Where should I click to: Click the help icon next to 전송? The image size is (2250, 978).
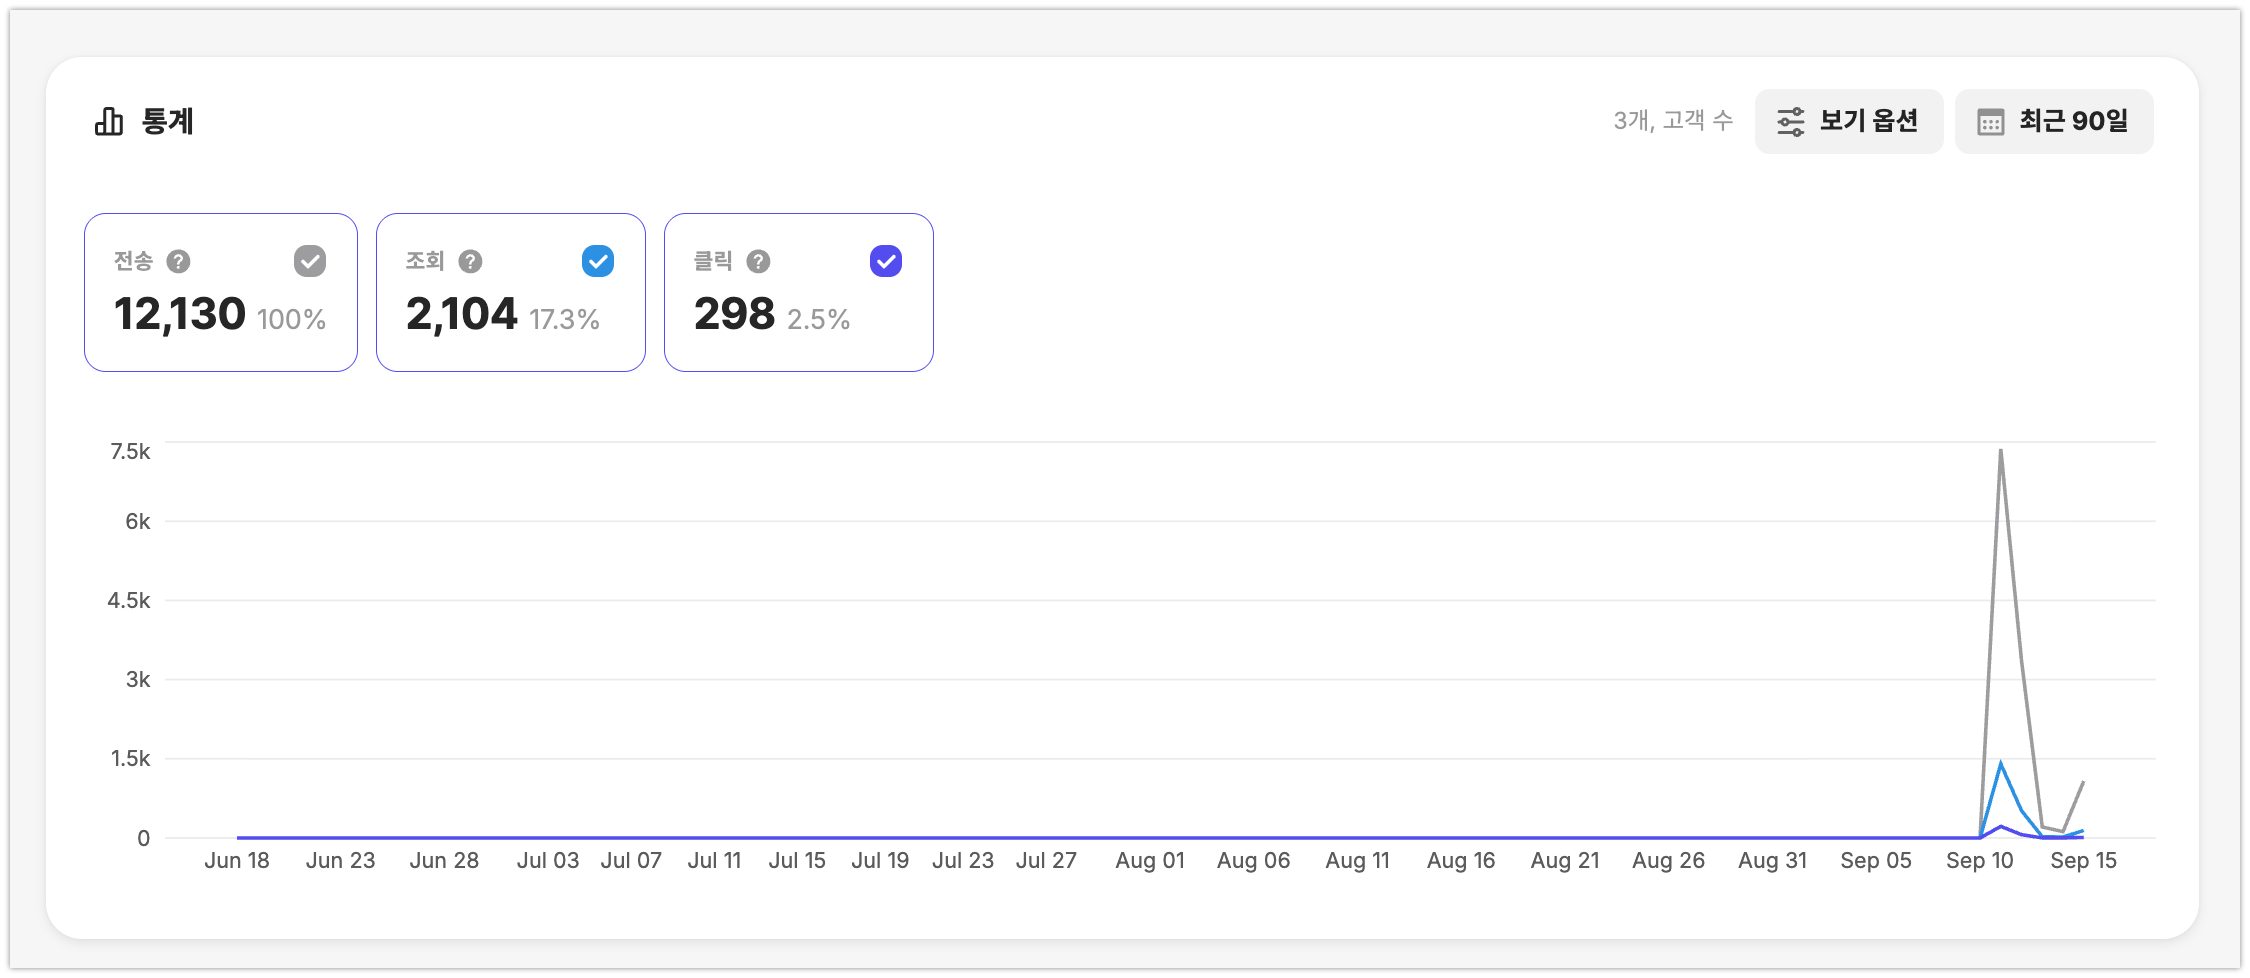click(x=178, y=261)
